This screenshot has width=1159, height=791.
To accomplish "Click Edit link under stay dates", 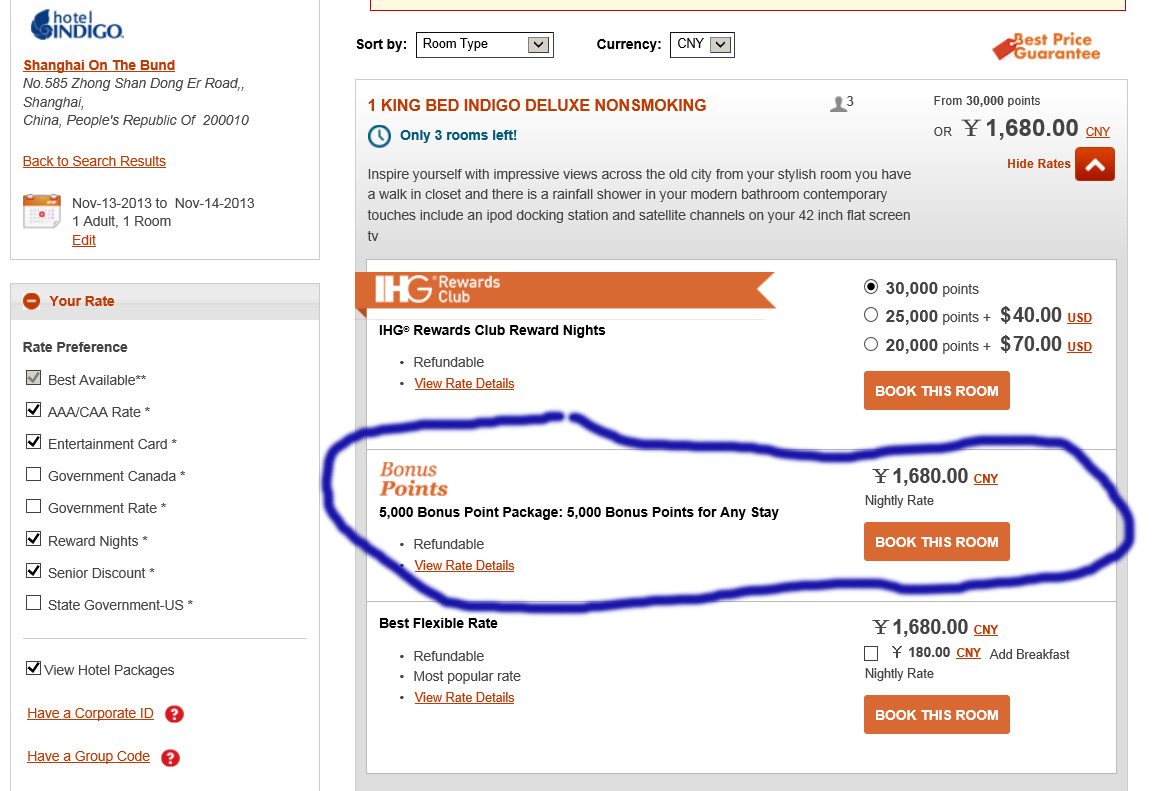I will [84, 240].
